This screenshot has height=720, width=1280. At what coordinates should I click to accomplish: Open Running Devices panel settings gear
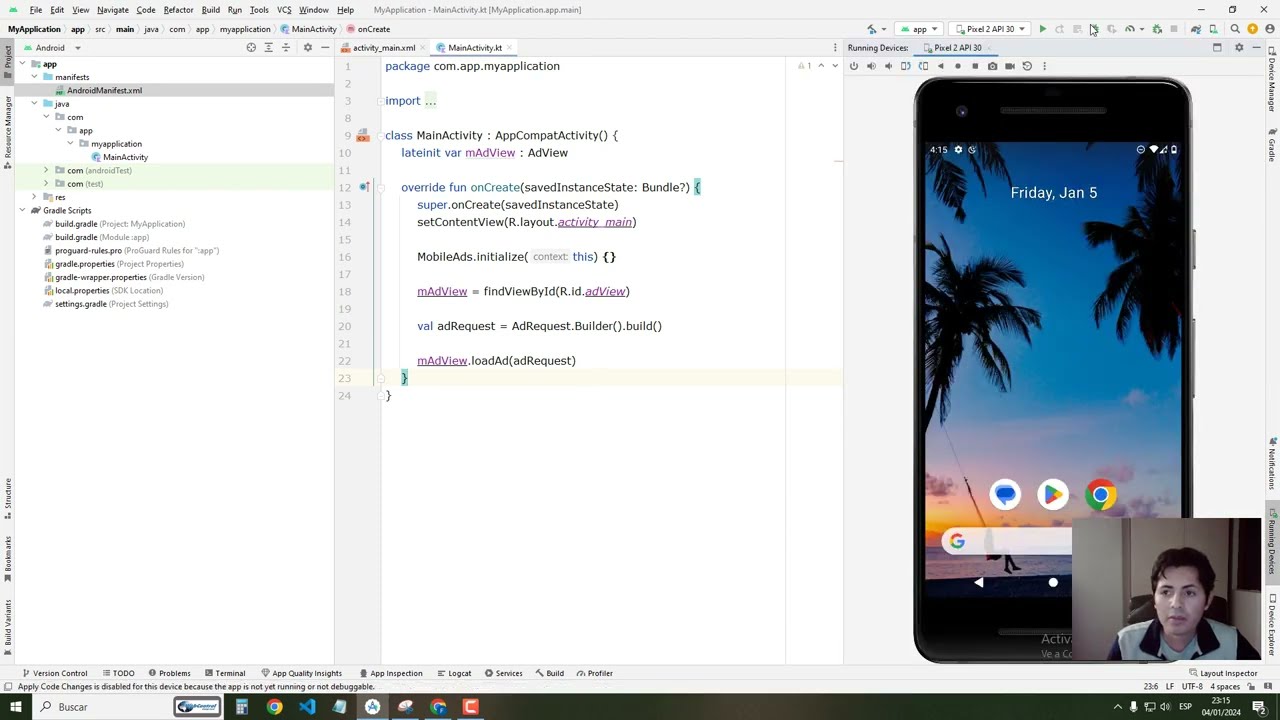[1239, 48]
